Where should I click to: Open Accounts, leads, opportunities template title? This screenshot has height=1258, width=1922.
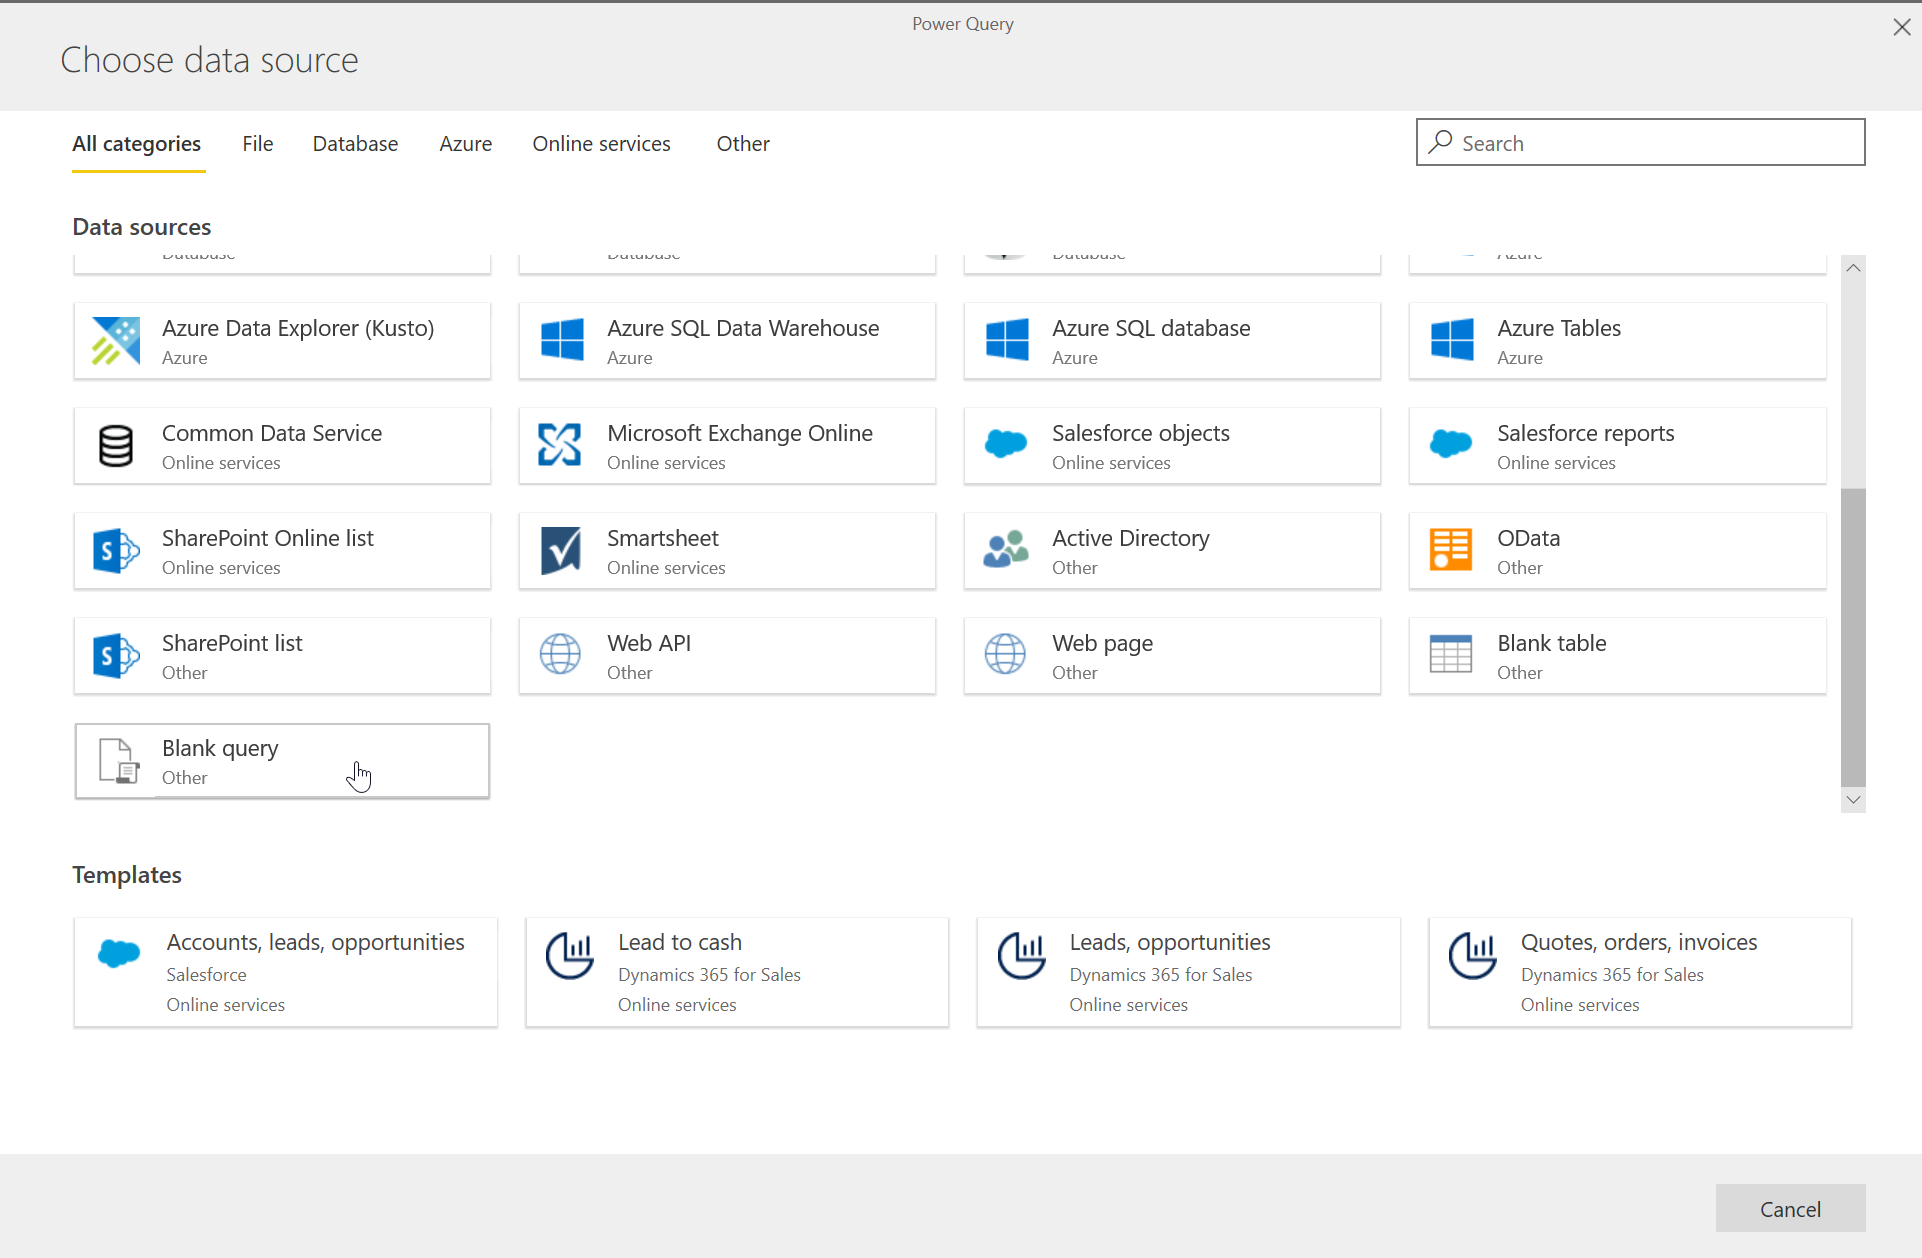(316, 942)
